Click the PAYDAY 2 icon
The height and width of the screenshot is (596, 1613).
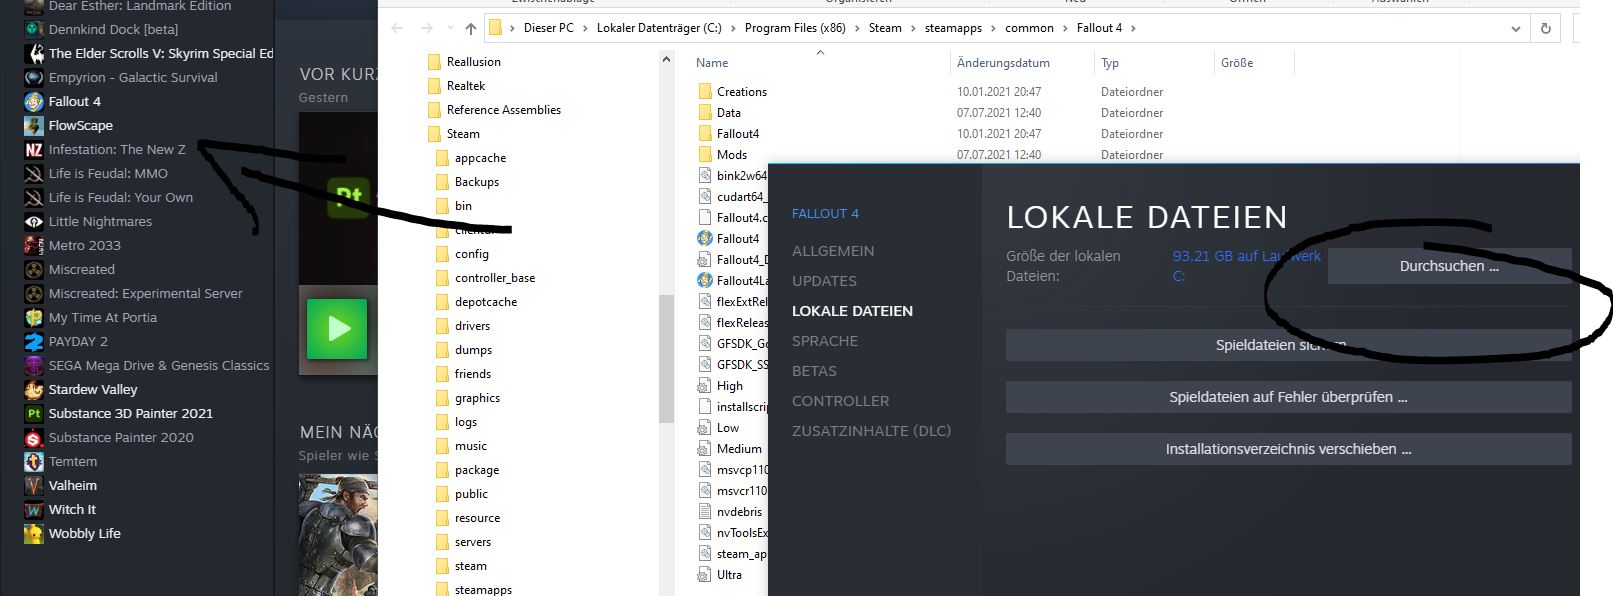[x=34, y=341]
